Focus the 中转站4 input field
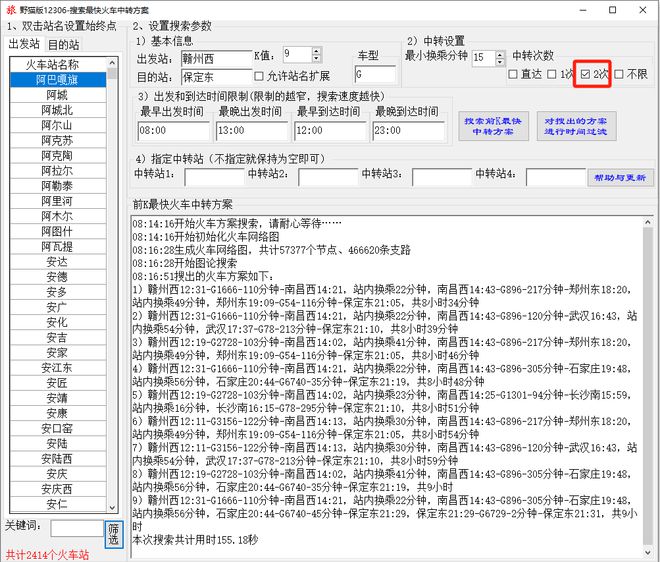660x562 pixels. coord(556,177)
